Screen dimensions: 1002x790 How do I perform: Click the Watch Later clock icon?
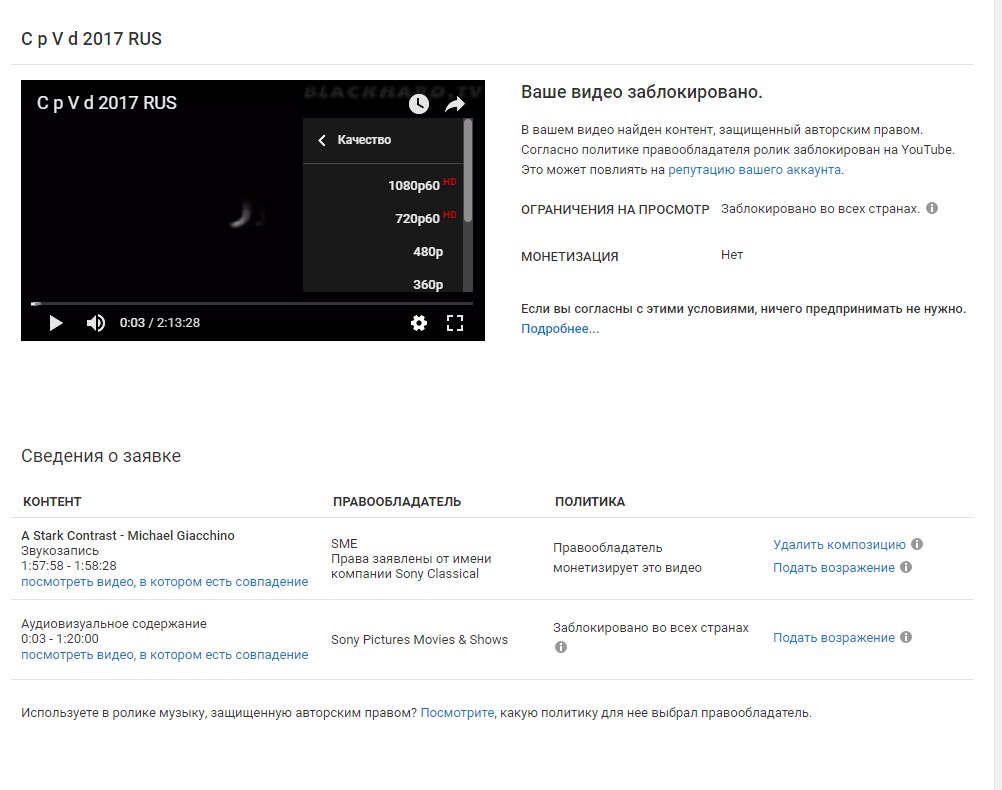419,104
